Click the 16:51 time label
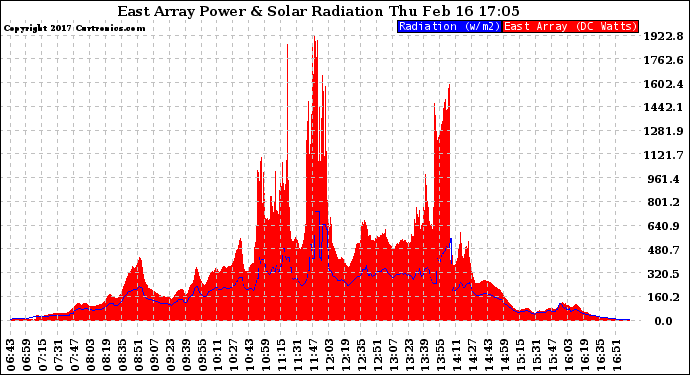 coord(617,355)
